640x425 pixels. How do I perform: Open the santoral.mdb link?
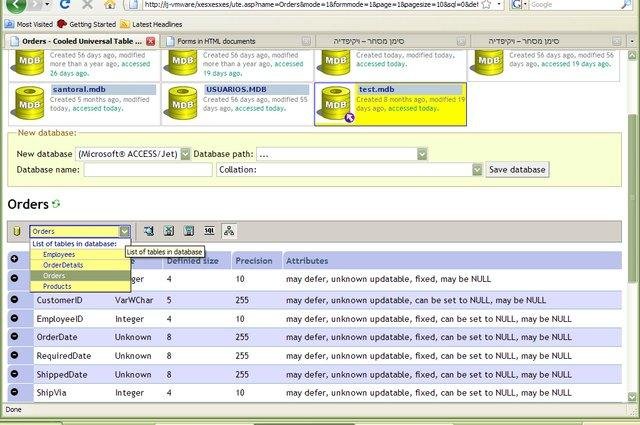(x=79, y=89)
